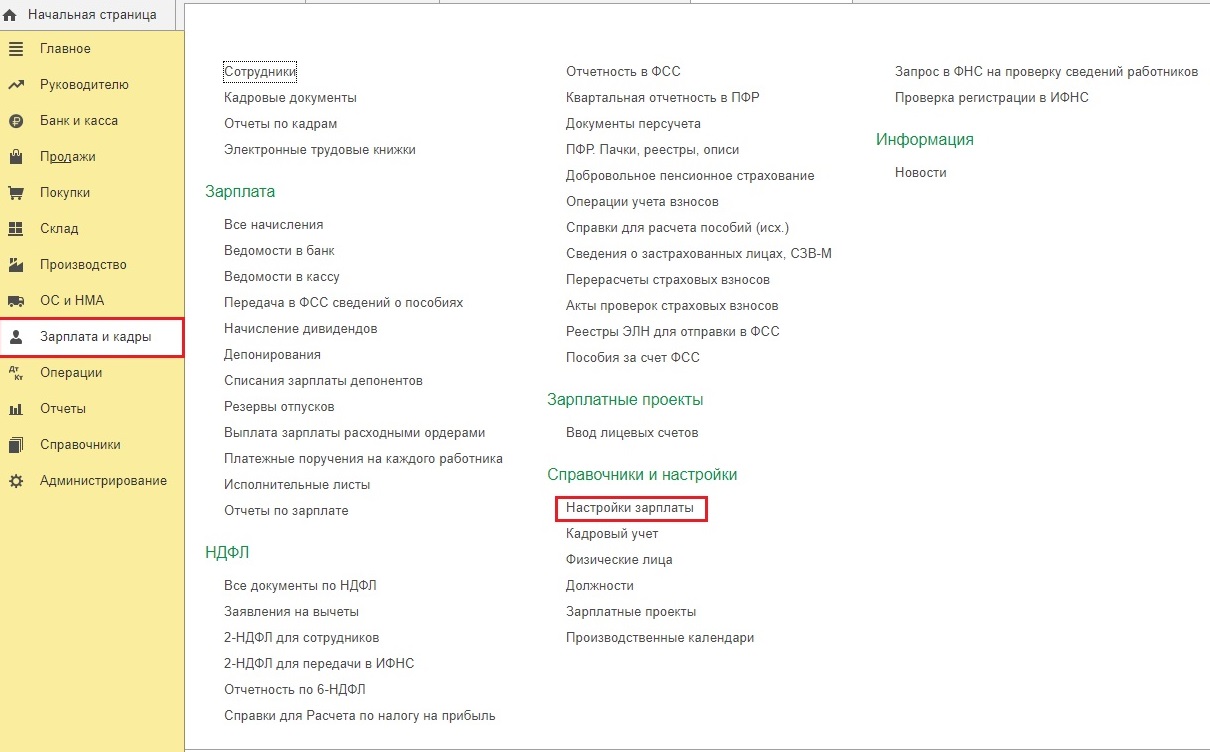Click the home icon on Начальная страница tab

[x=12, y=16]
